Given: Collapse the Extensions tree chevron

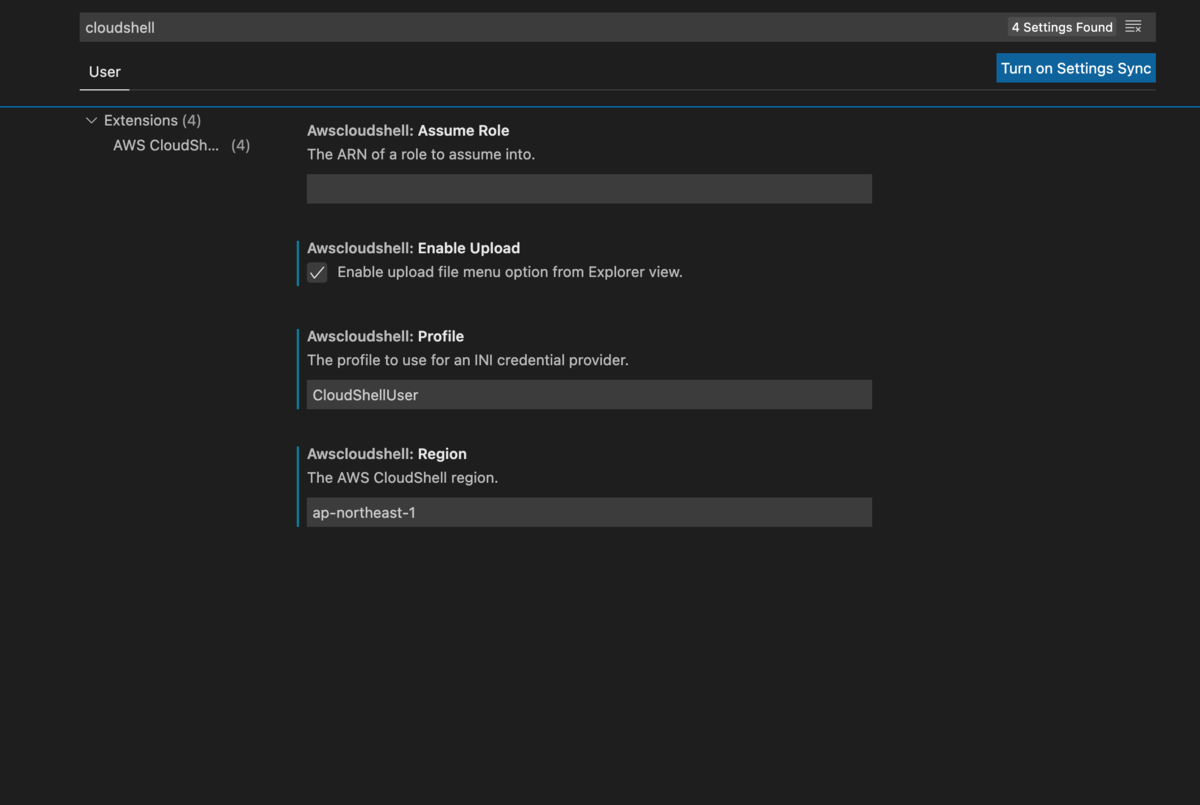Looking at the screenshot, I should coord(92,120).
